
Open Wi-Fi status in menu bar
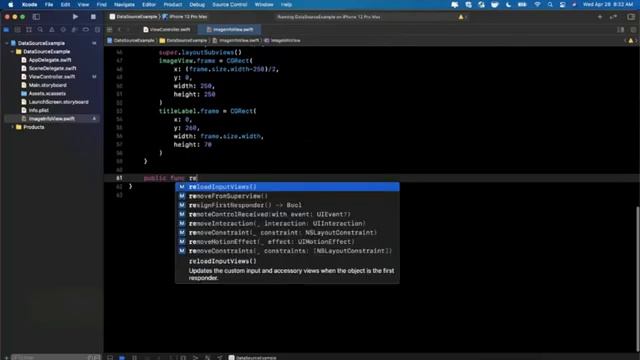point(537,4)
